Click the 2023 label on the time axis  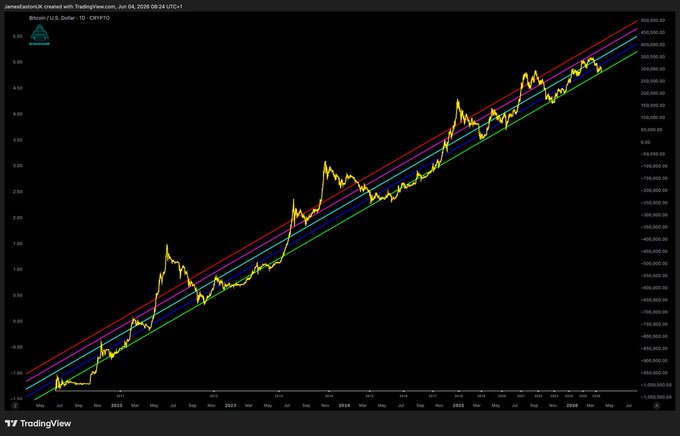[x=230, y=406]
